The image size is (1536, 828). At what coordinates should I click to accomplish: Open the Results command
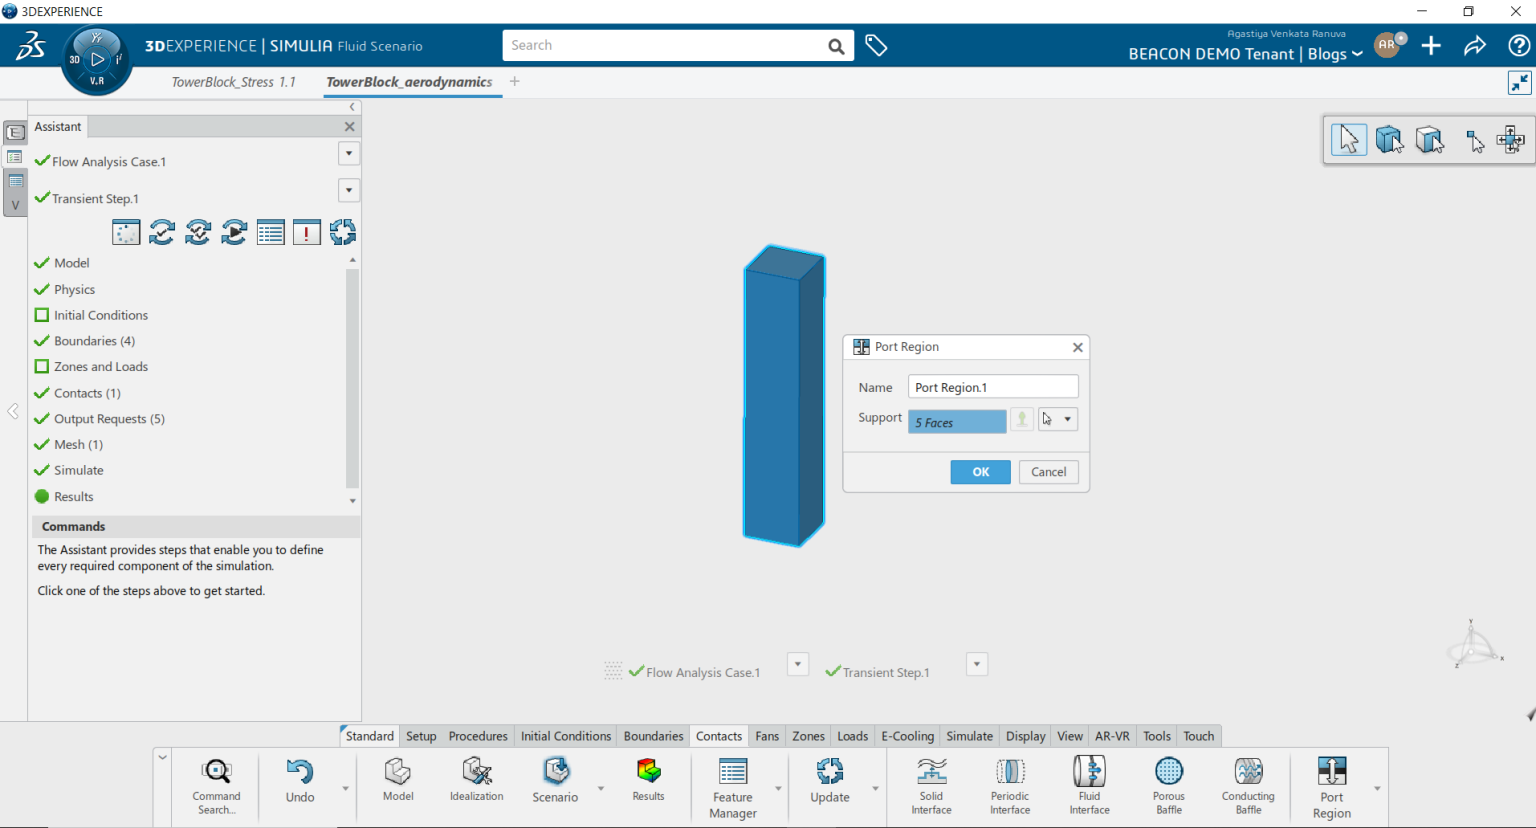(648, 780)
